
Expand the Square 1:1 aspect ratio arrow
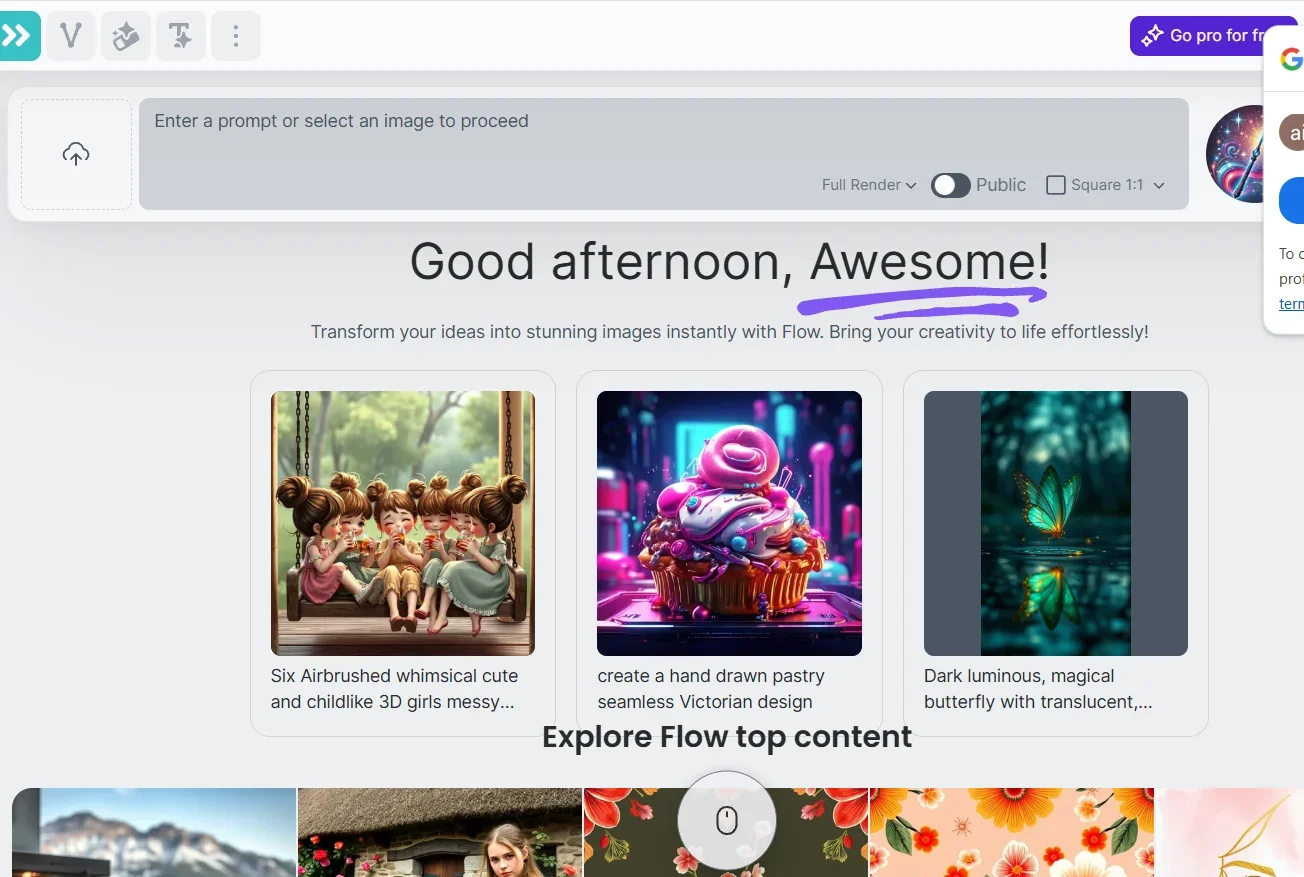tap(1159, 185)
